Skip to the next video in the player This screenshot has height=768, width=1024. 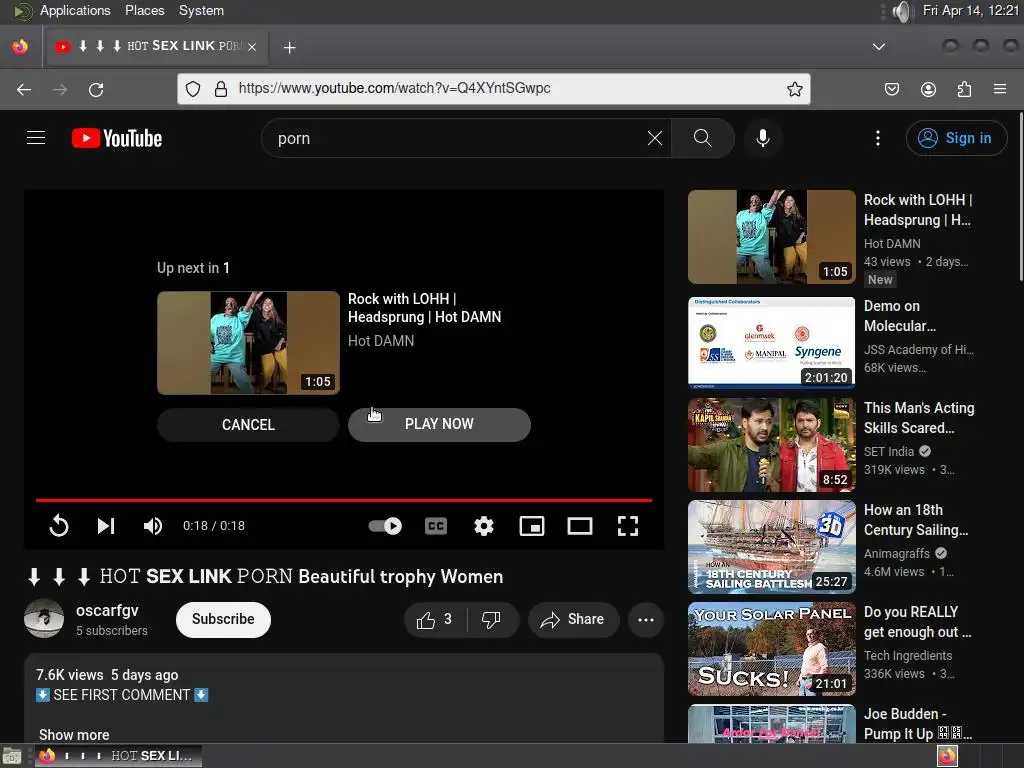point(106,526)
